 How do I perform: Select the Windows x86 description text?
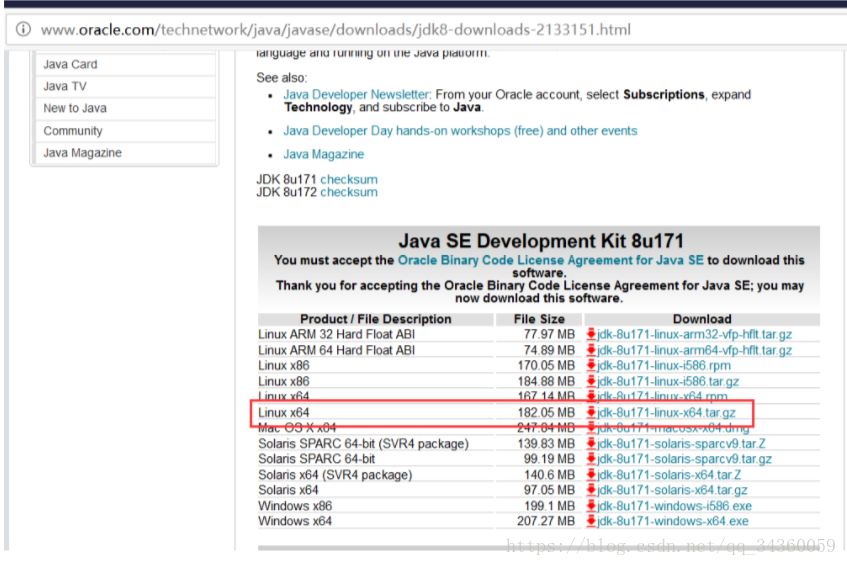point(295,506)
